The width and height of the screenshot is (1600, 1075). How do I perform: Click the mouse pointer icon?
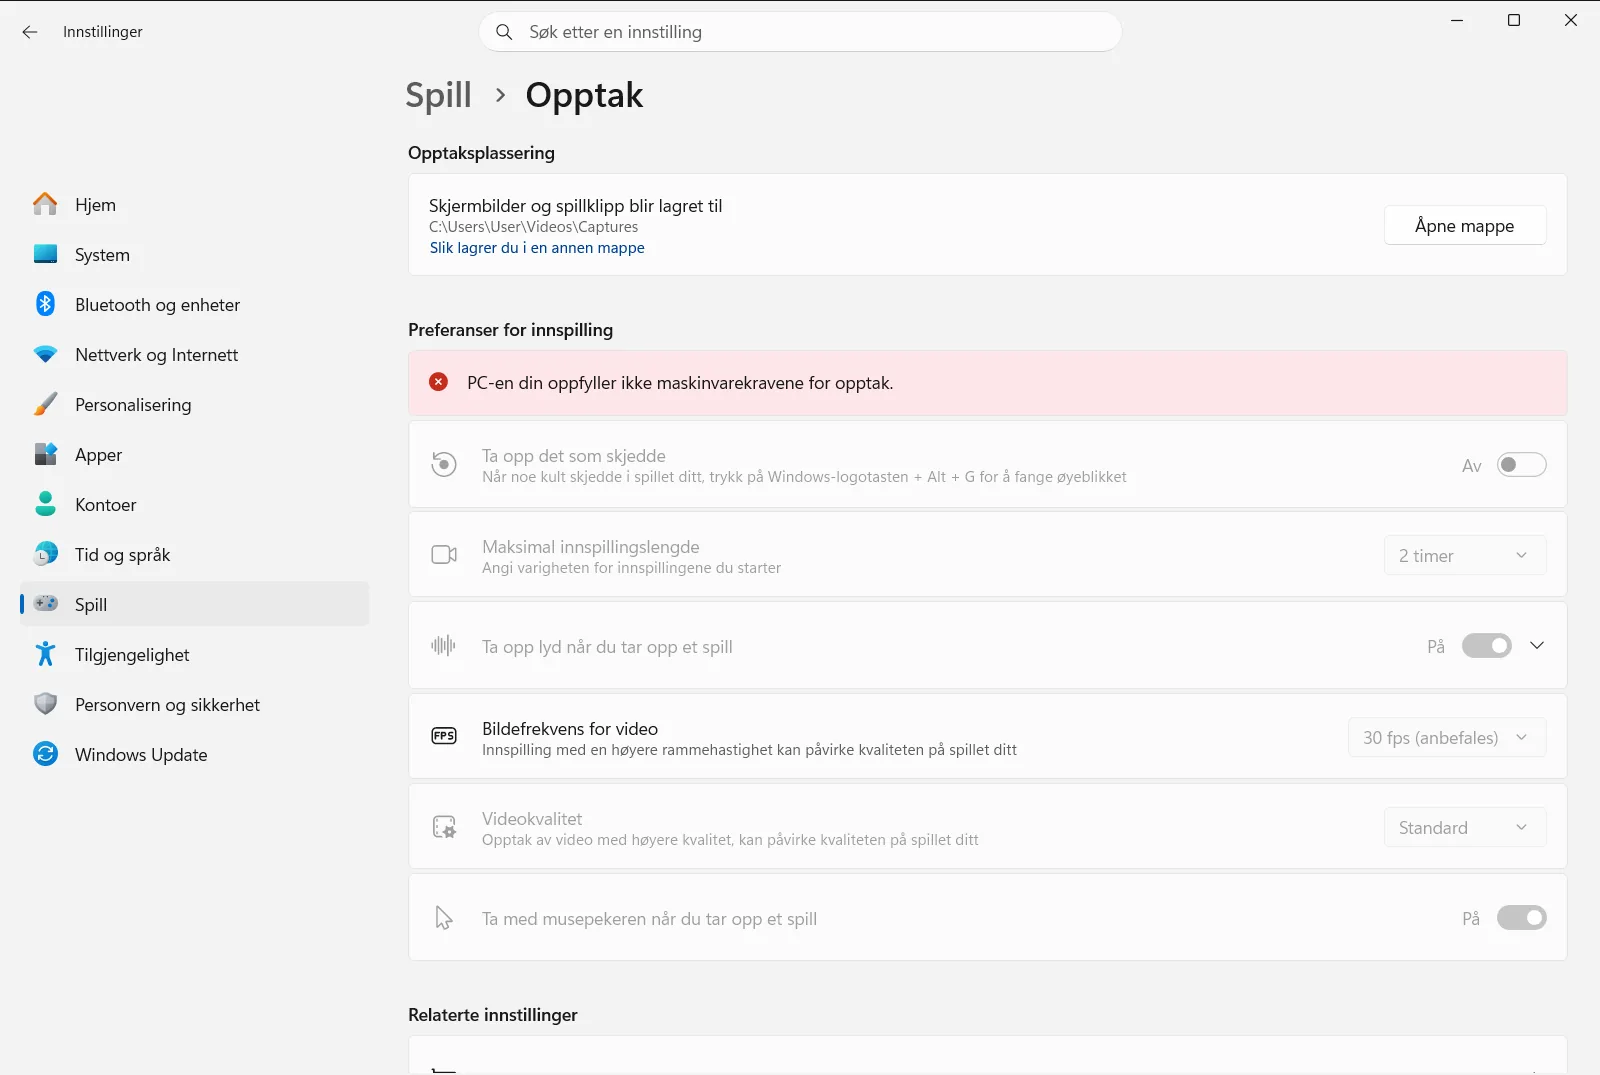click(444, 918)
